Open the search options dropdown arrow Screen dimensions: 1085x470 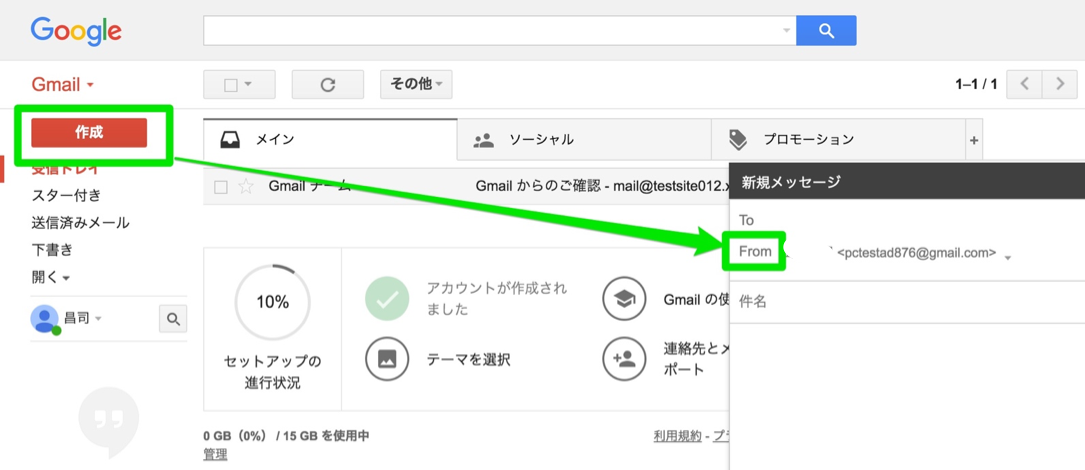click(786, 30)
